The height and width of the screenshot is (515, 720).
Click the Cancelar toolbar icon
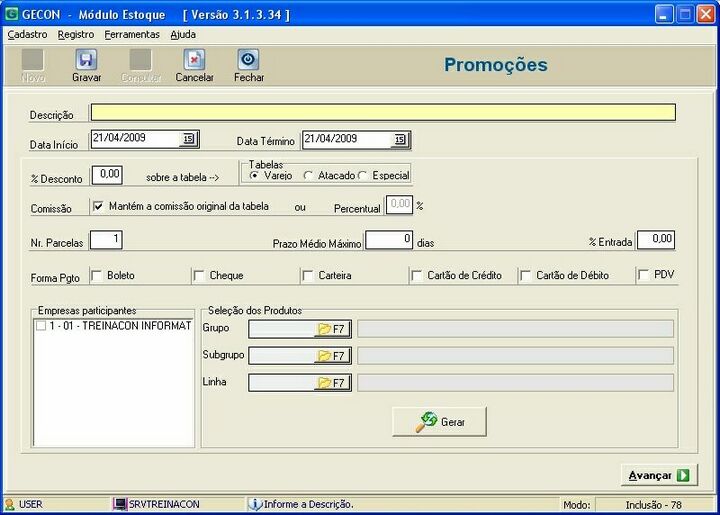[194, 60]
